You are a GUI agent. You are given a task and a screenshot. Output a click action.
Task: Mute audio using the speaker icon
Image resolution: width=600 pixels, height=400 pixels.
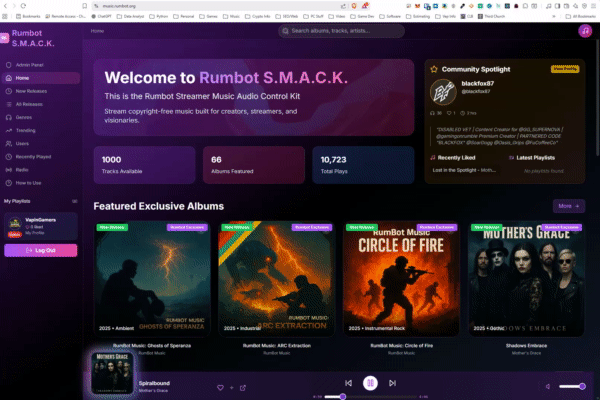pos(547,386)
